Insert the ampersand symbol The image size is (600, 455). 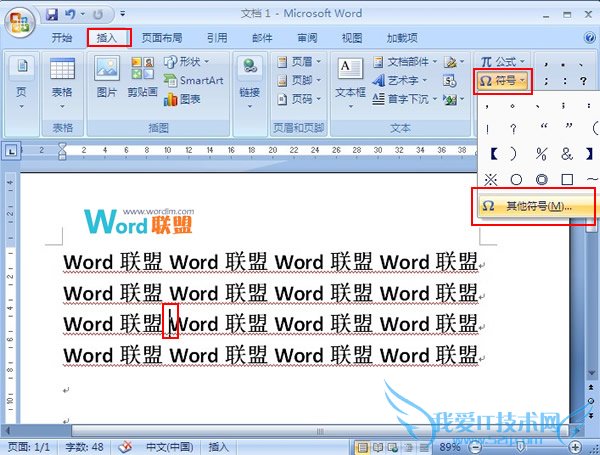click(567, 154)
